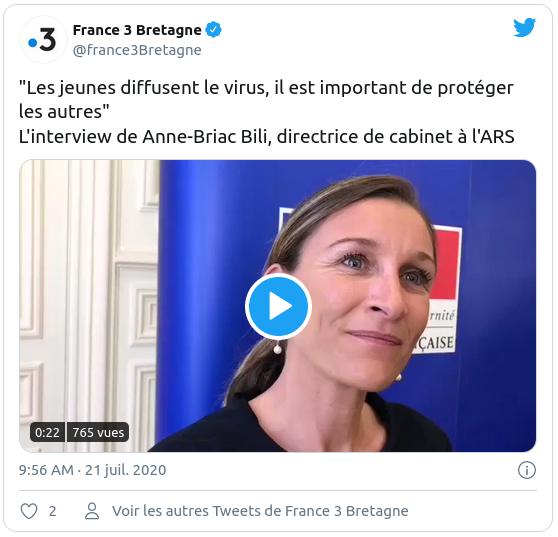Open the France 3 Bretagne account name
The image size is (558, 537).
(x=137, y=30)
